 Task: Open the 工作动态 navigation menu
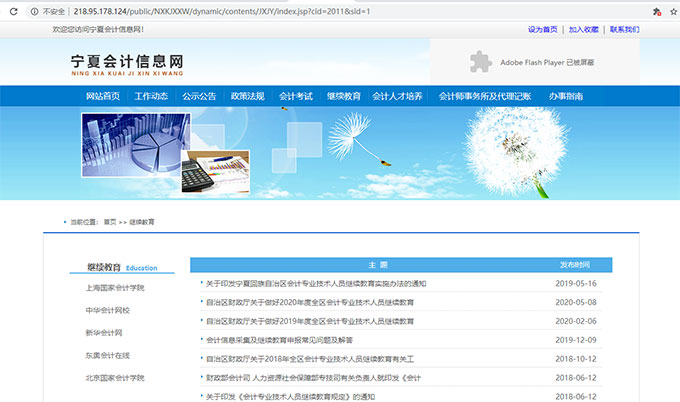pos(151,96)
